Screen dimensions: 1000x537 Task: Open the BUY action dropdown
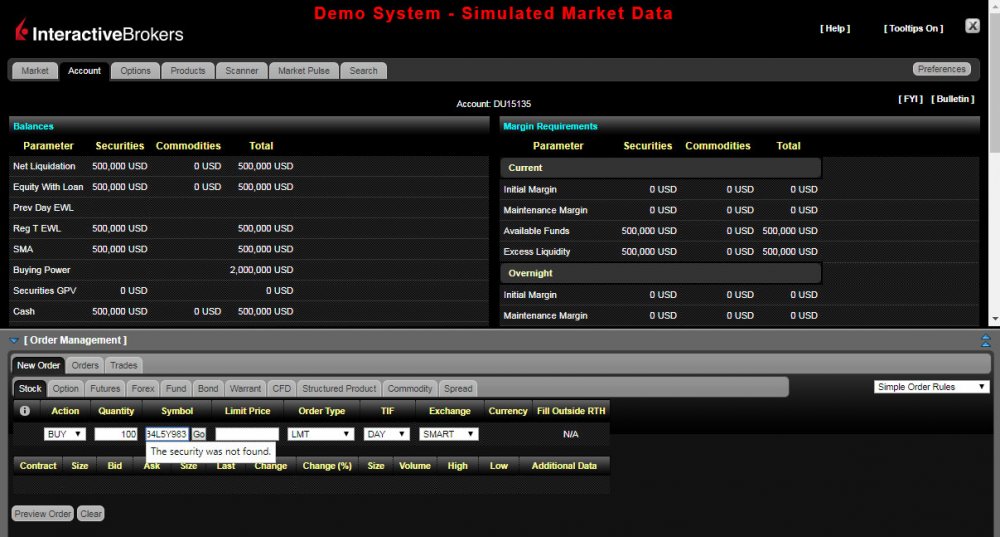tap(65, 434)
